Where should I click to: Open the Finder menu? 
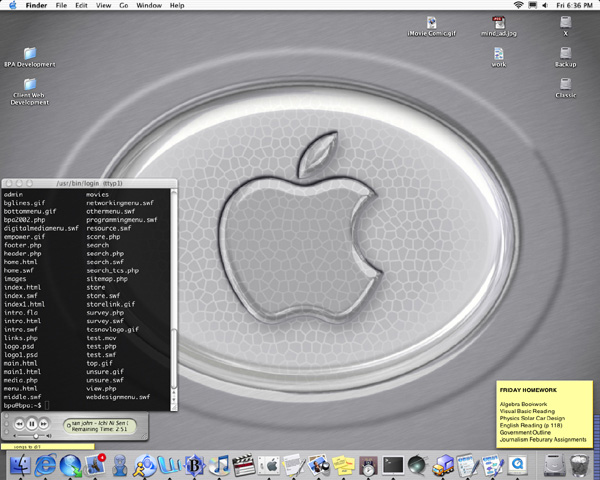click(36, 5)
